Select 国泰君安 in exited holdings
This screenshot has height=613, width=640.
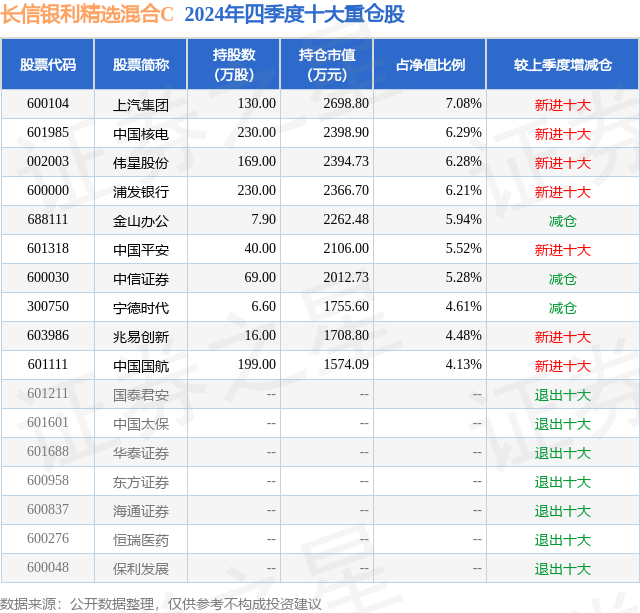[x=141, y=394]
